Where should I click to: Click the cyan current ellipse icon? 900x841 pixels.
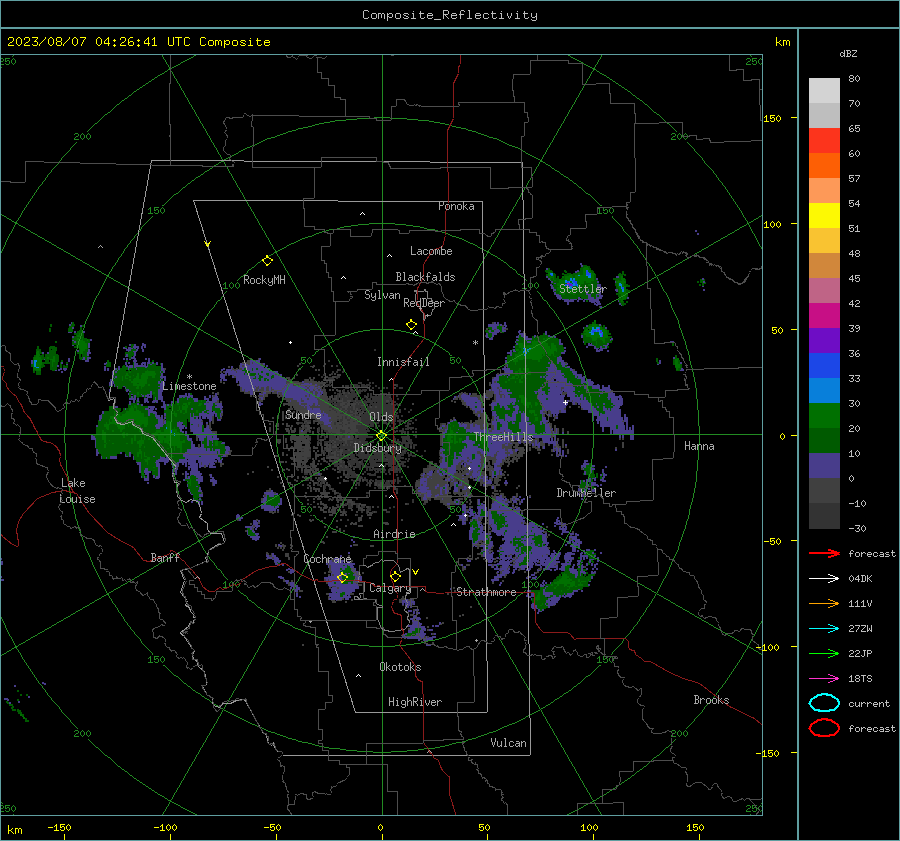824,703
